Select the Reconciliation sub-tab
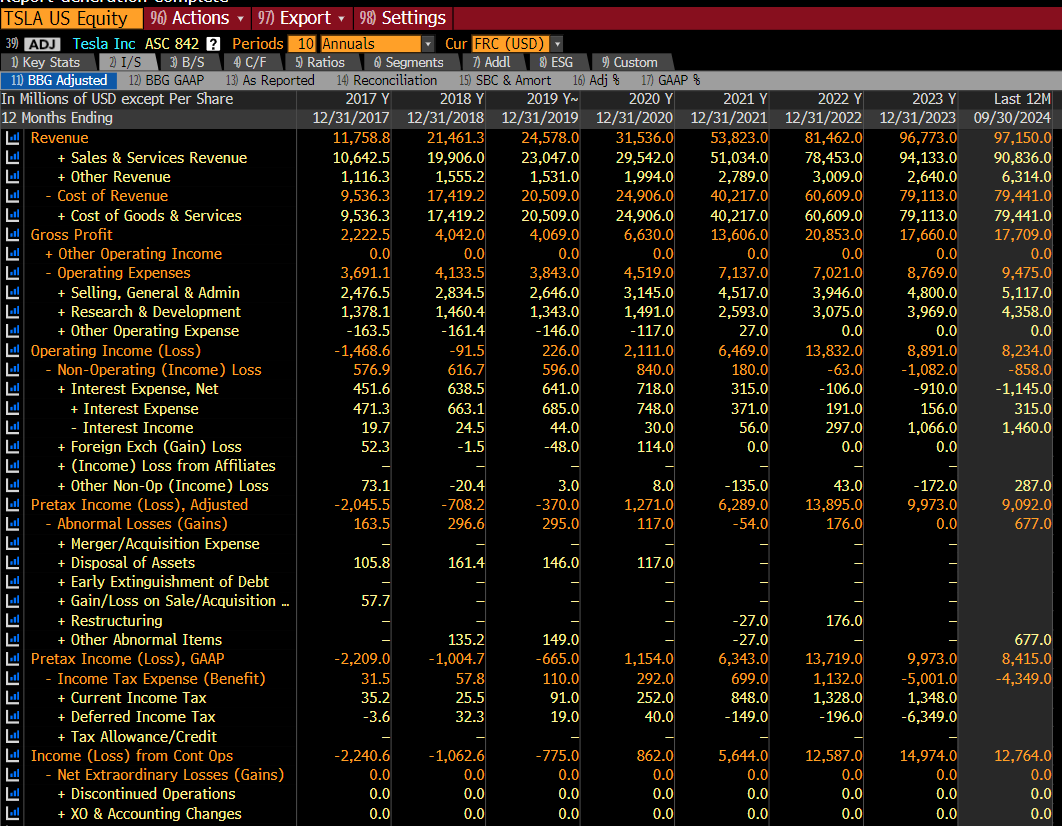 387,80
